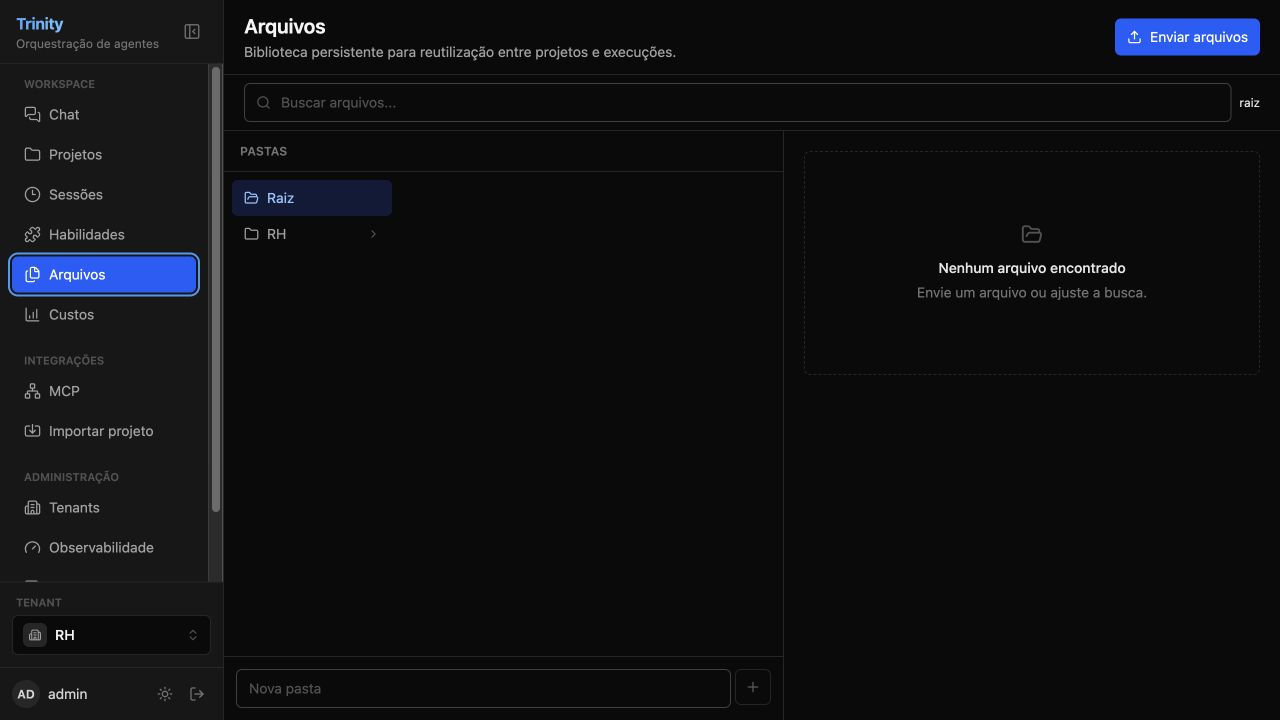Click the Nova pasta input field
The image size is (1280, 720).
483,688
